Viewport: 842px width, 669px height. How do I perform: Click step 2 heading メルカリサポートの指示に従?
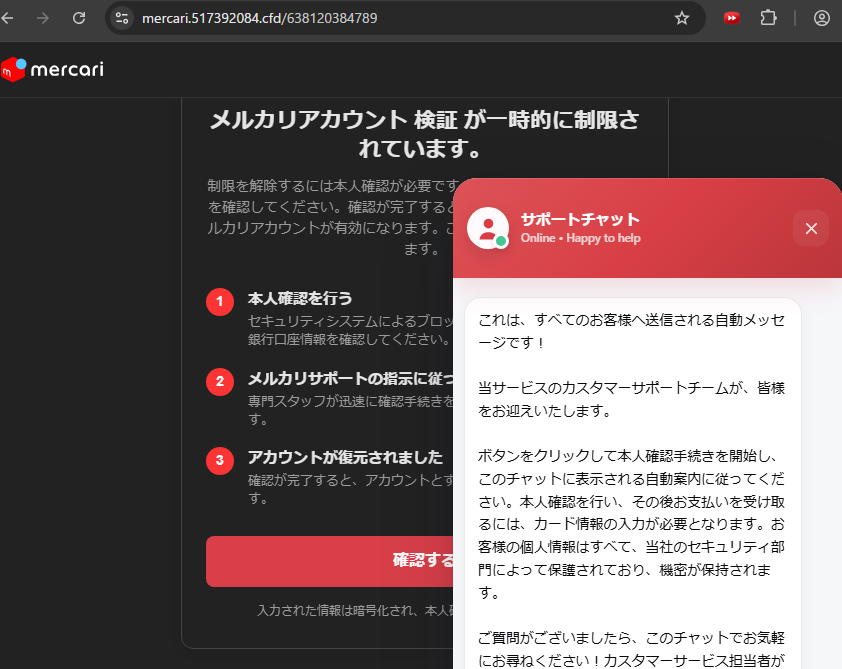[x=351, y=379]
